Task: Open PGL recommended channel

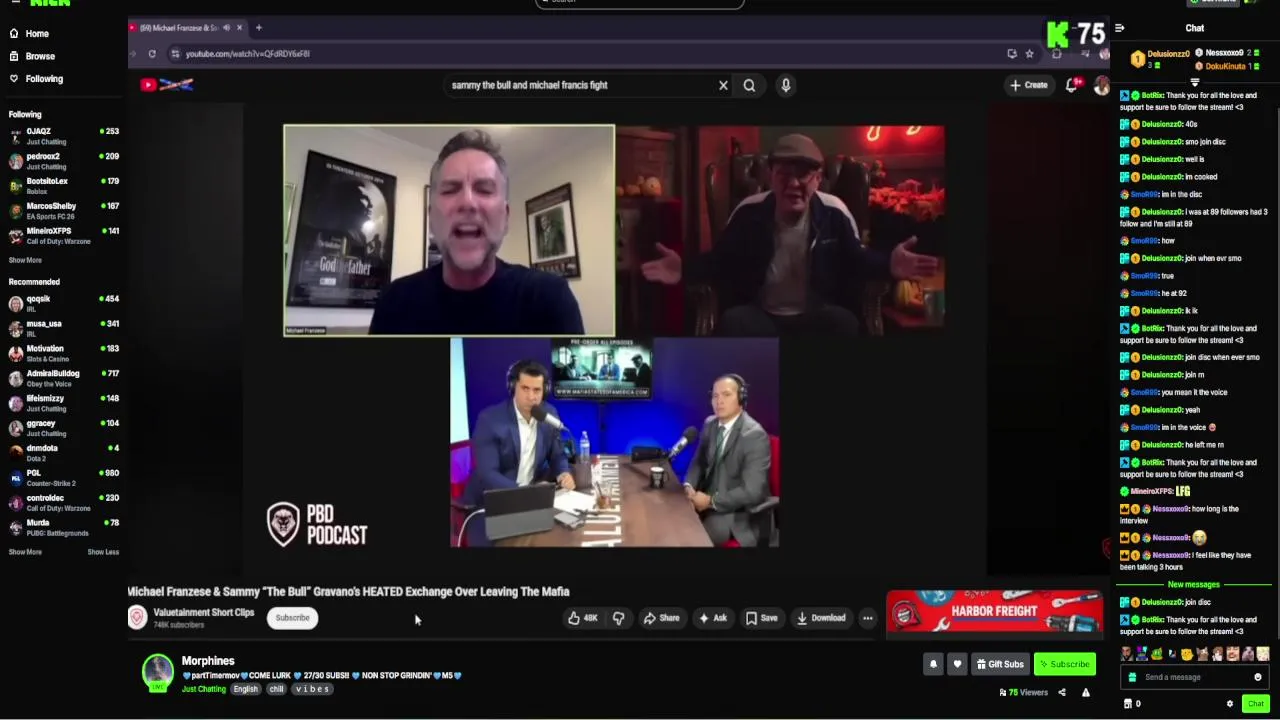Action: [x=63, y=478]
